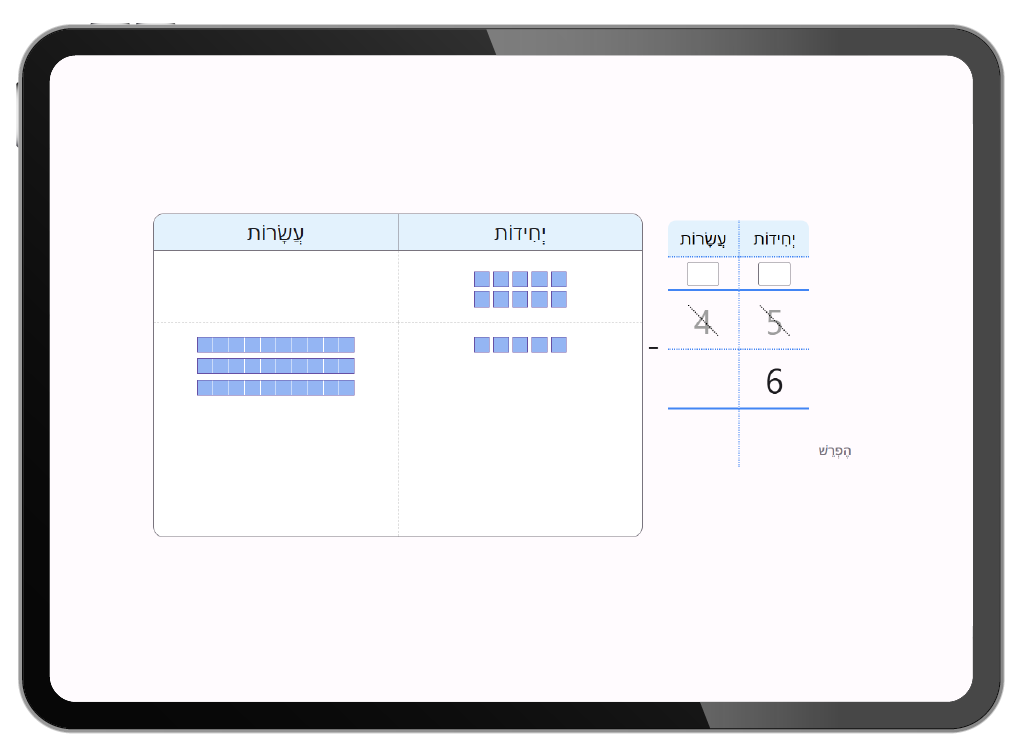Click the row of five unit cubes

tap(520, 345)
